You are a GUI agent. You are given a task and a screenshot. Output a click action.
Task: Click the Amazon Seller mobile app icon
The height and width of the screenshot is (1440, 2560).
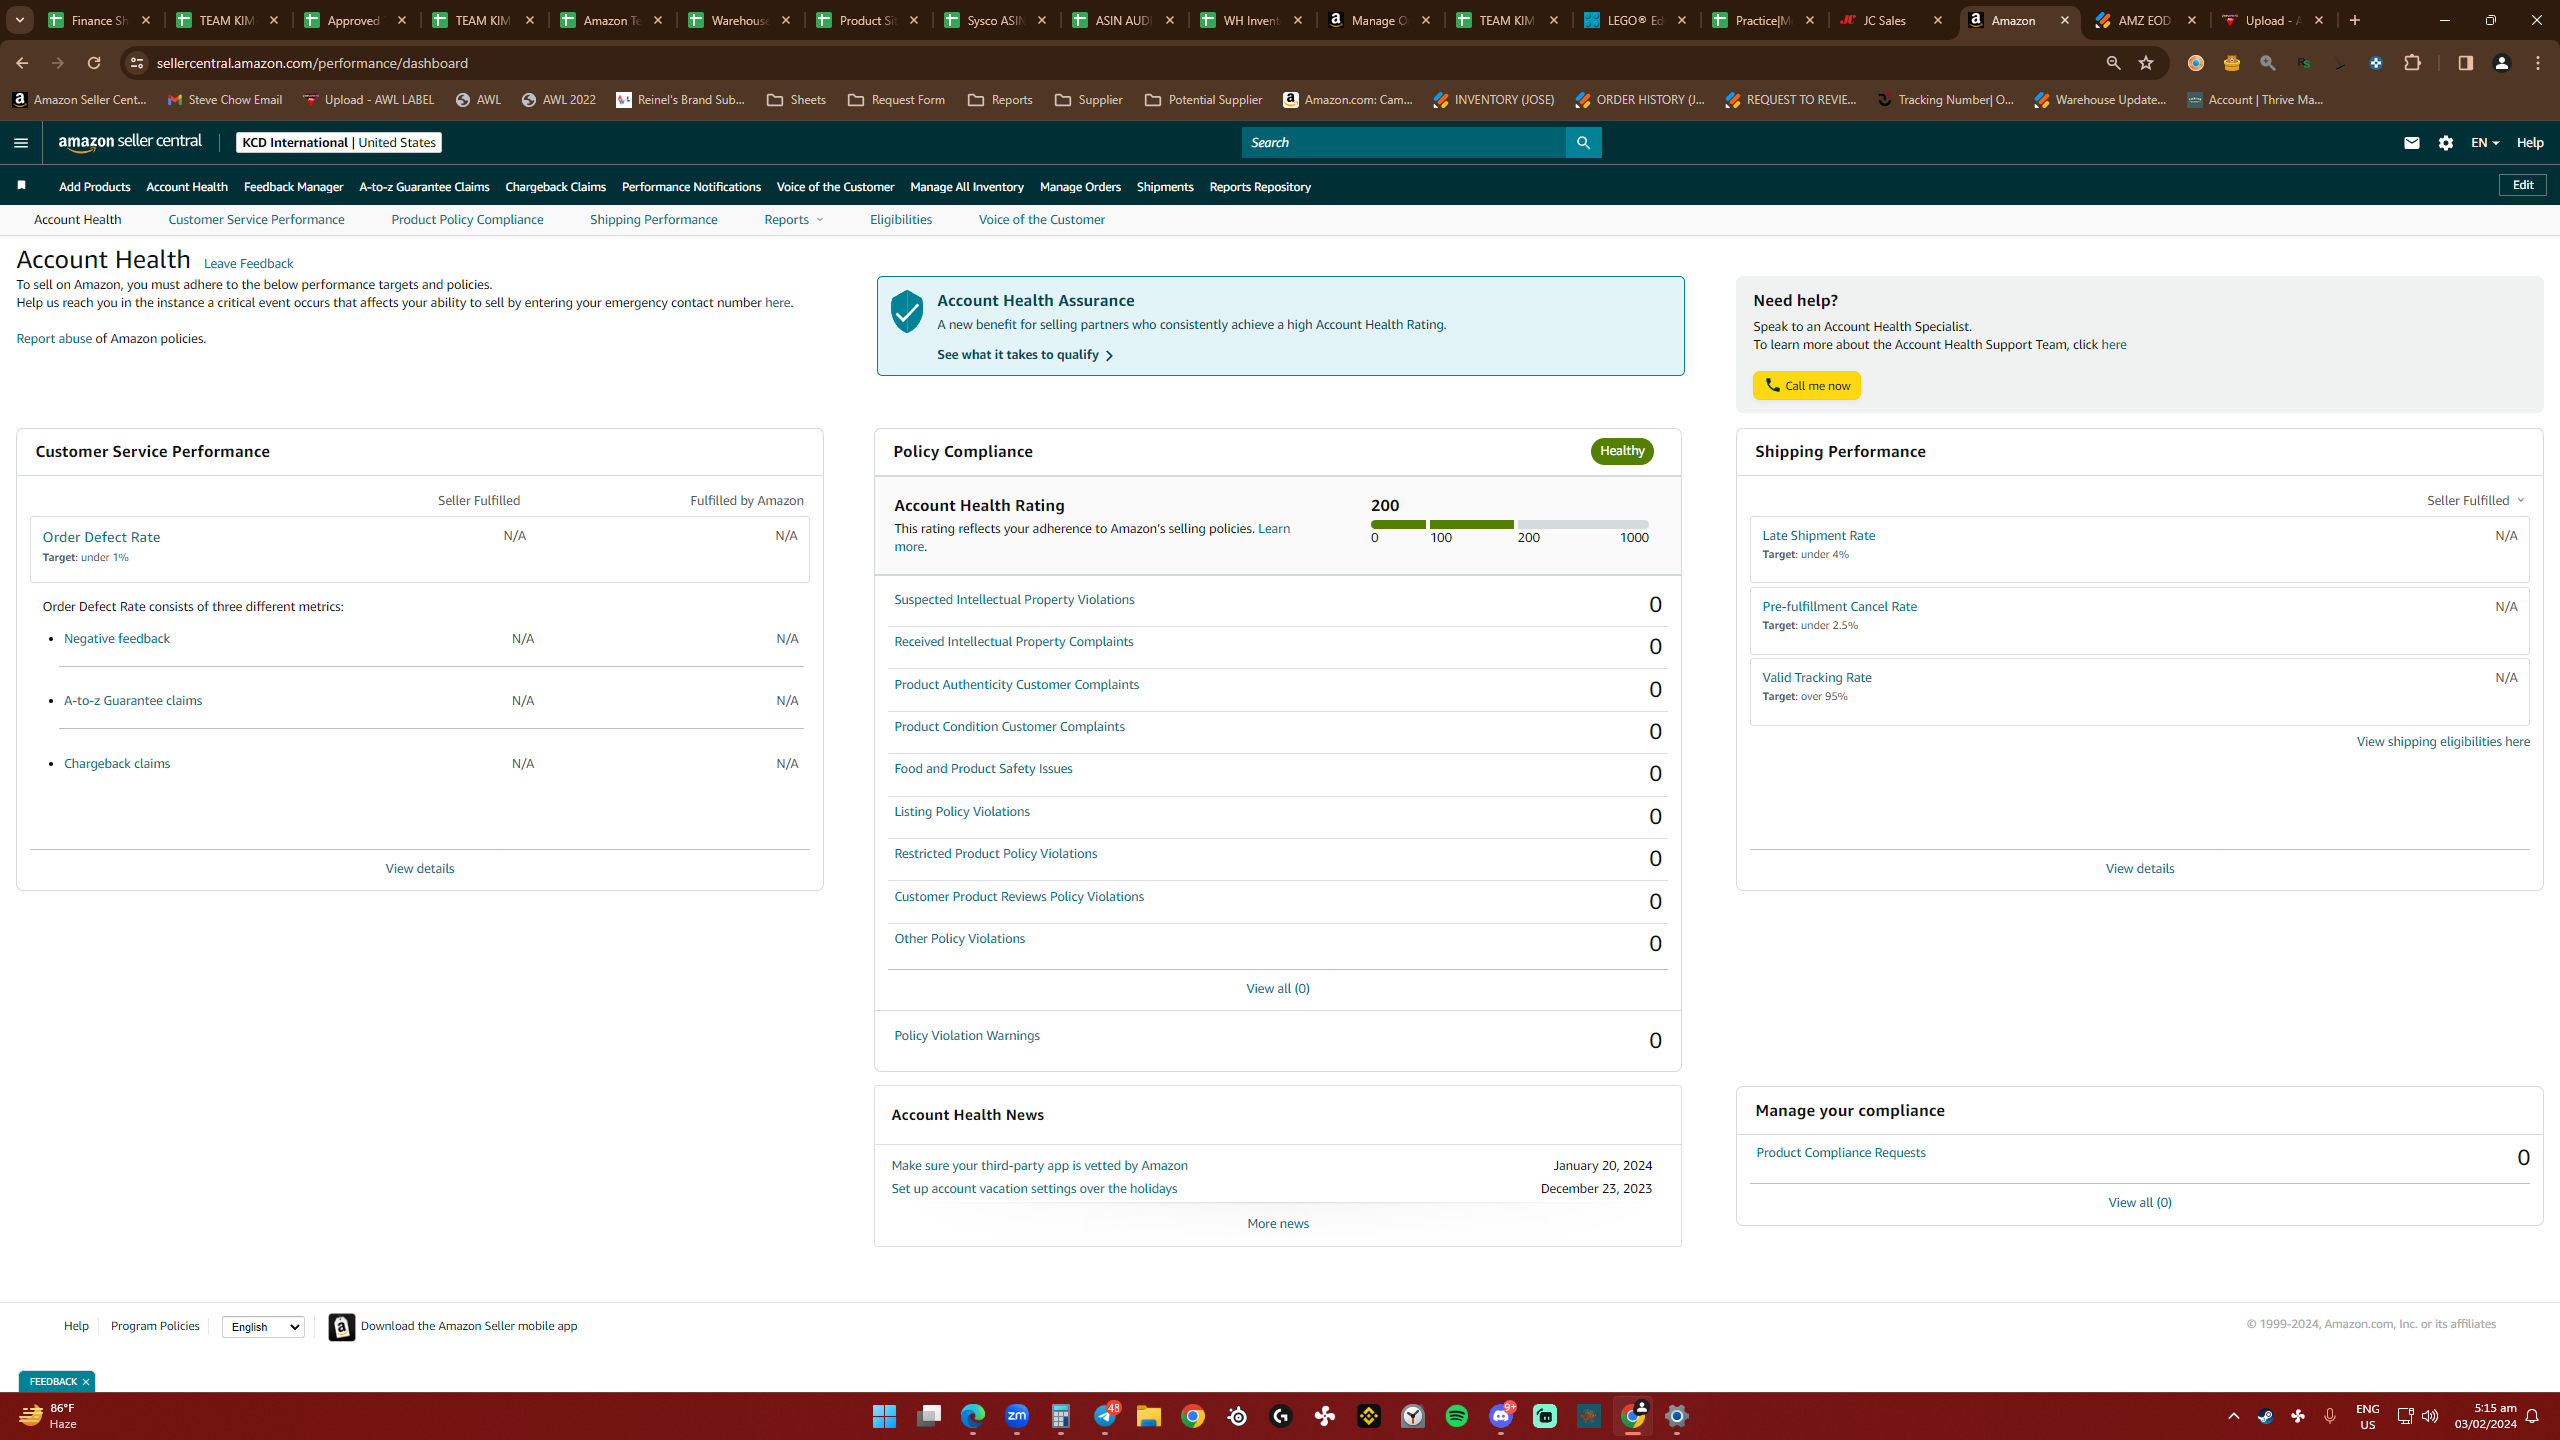[x=342, y=1326]
